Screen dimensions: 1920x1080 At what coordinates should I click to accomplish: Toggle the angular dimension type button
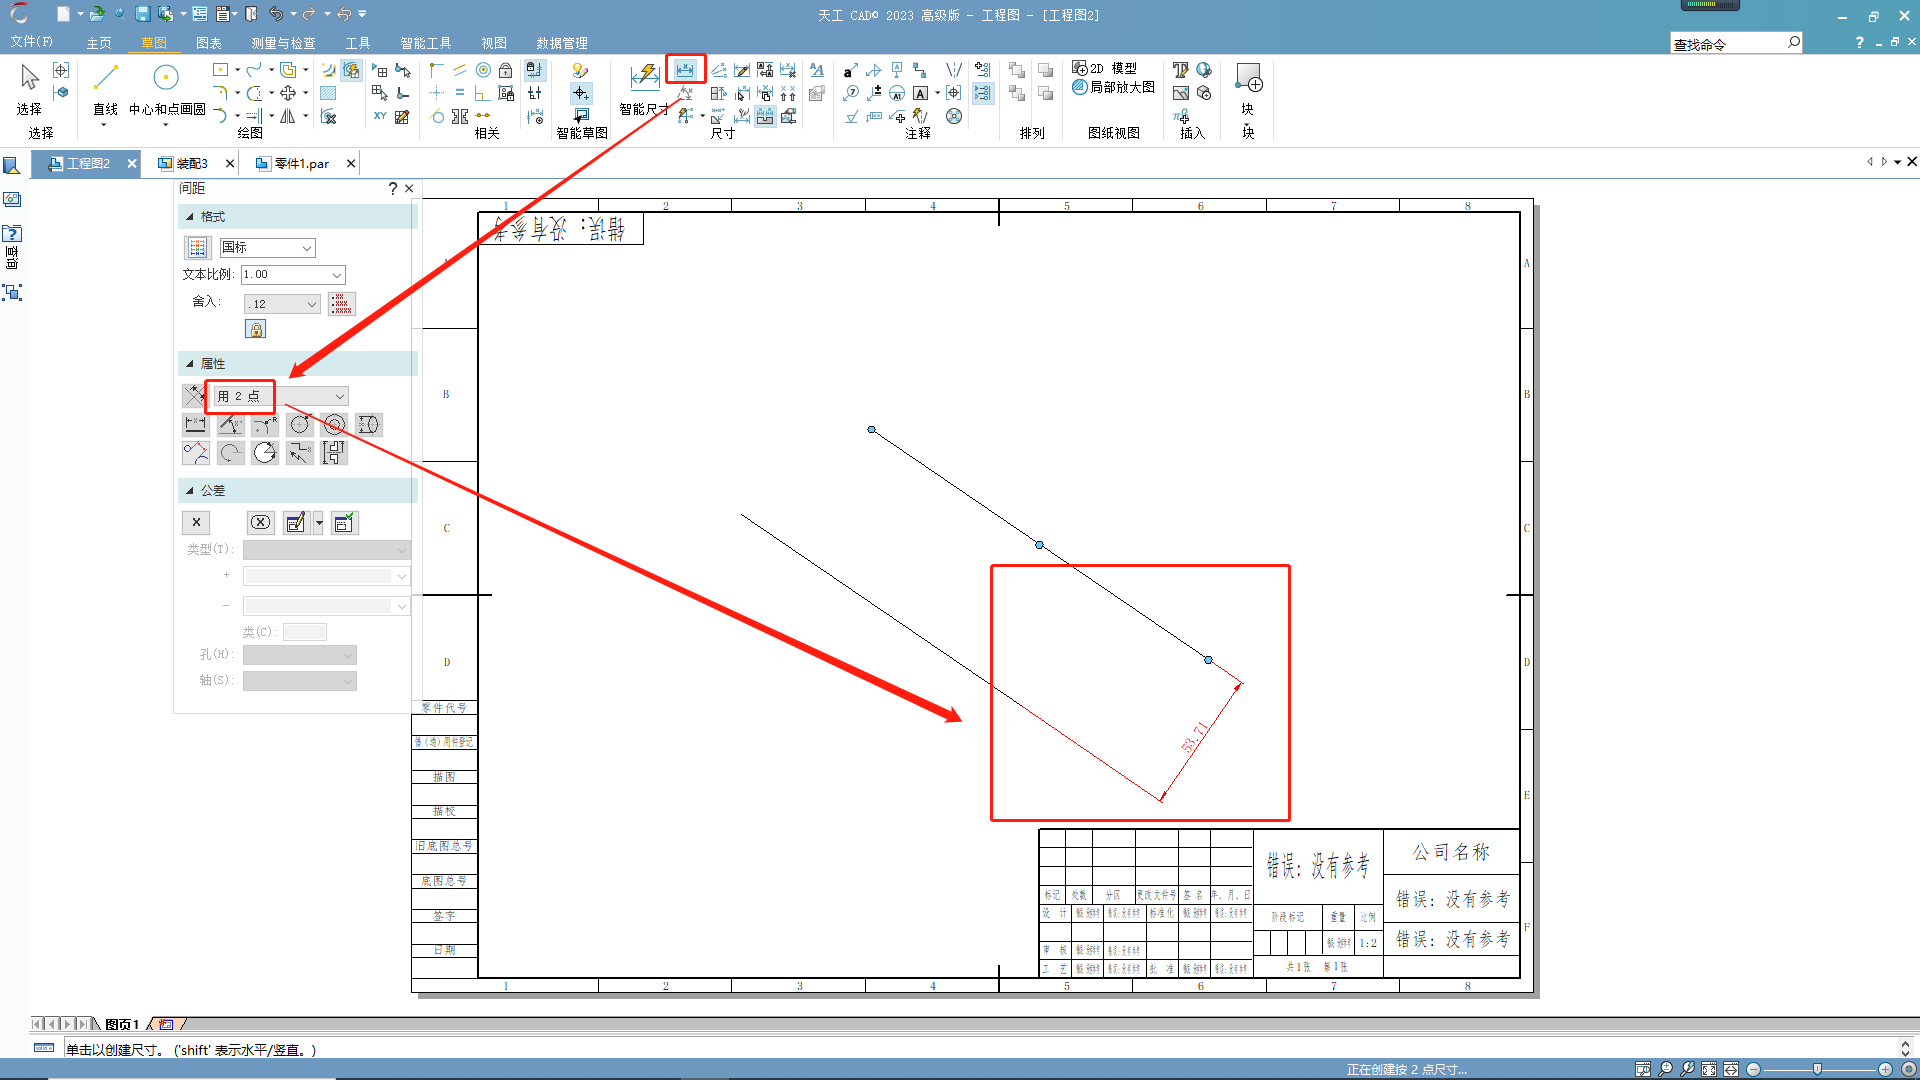coord(230,424)
